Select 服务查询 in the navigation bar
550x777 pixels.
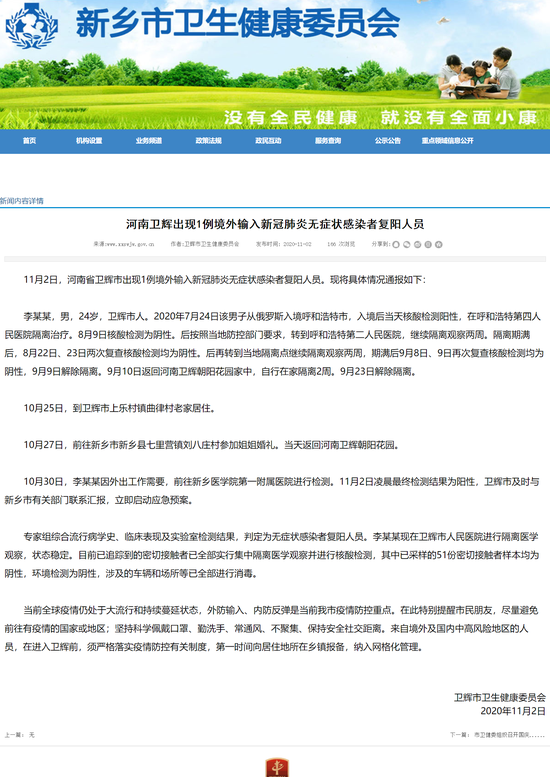328,141
